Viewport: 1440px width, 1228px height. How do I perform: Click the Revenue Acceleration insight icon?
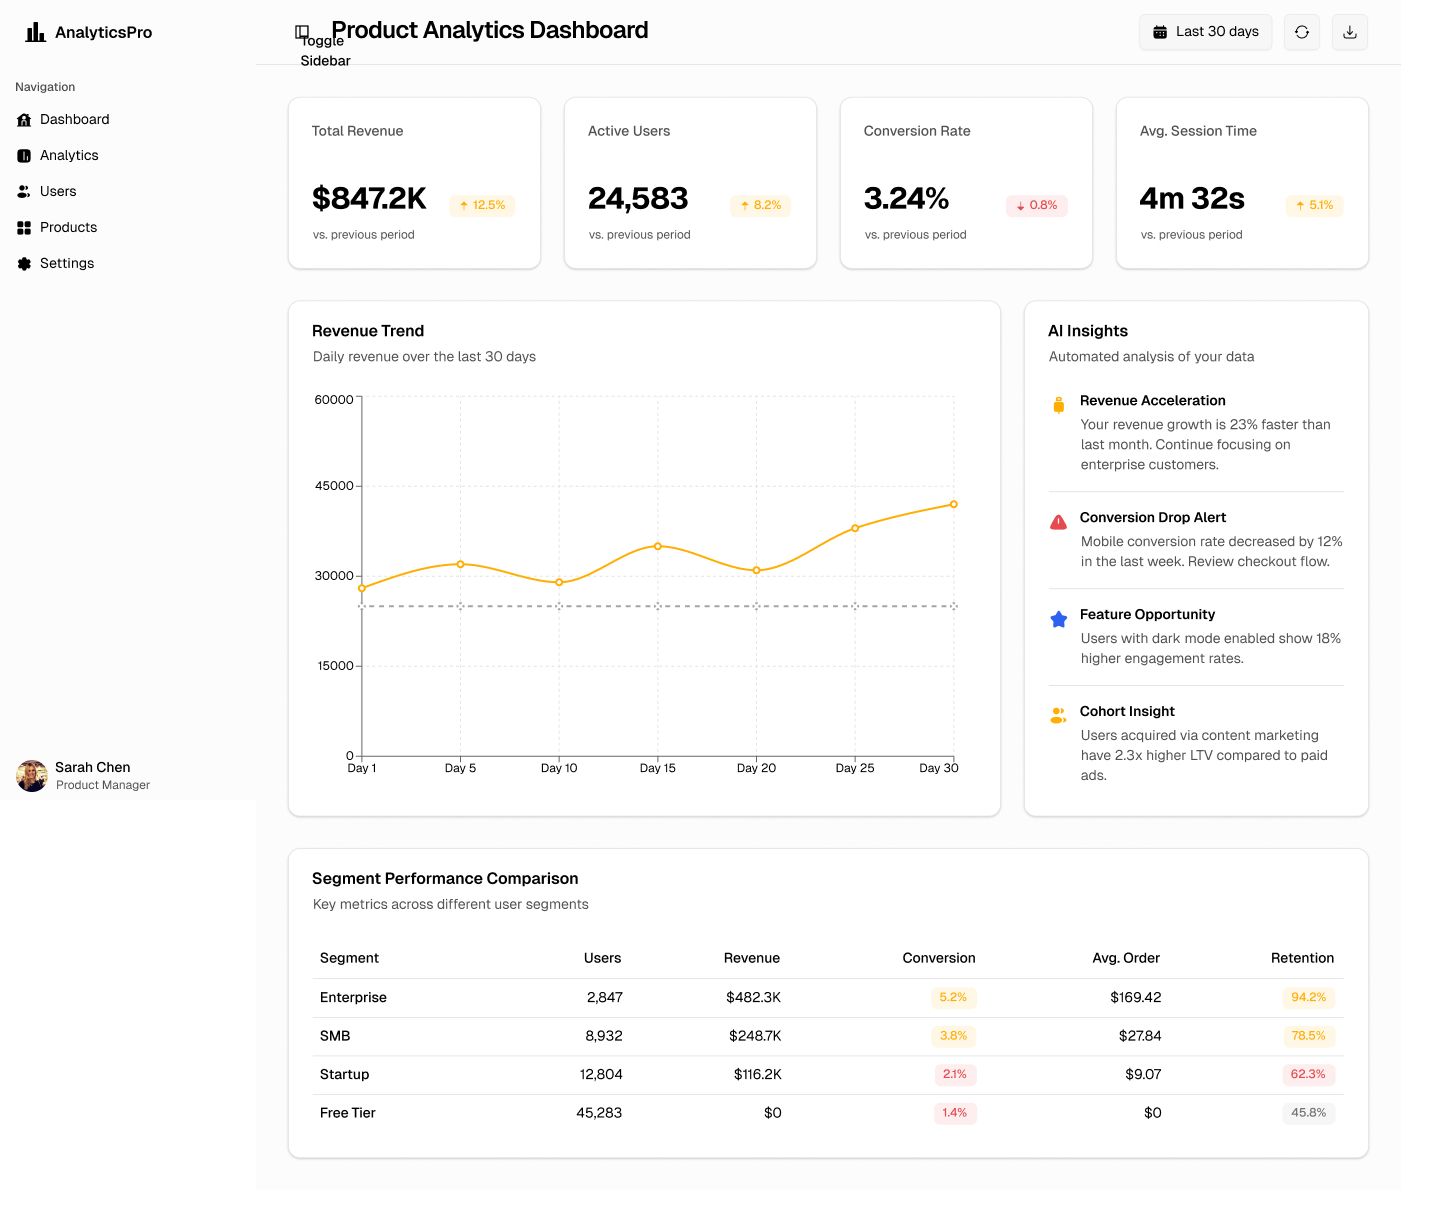coord(1058,405)
